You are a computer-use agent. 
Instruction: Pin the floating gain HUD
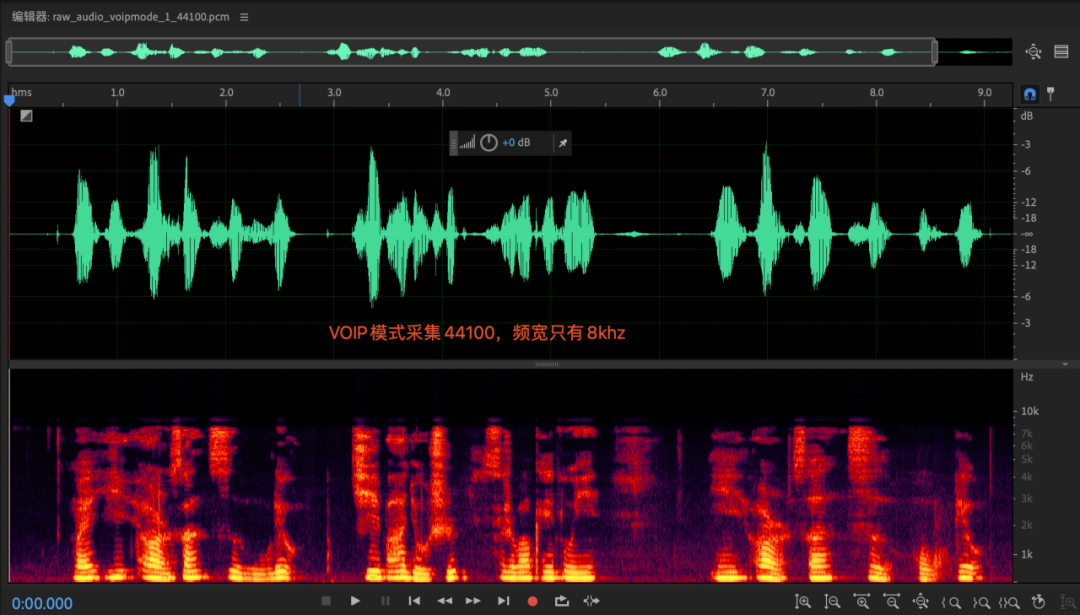point(562,143)
